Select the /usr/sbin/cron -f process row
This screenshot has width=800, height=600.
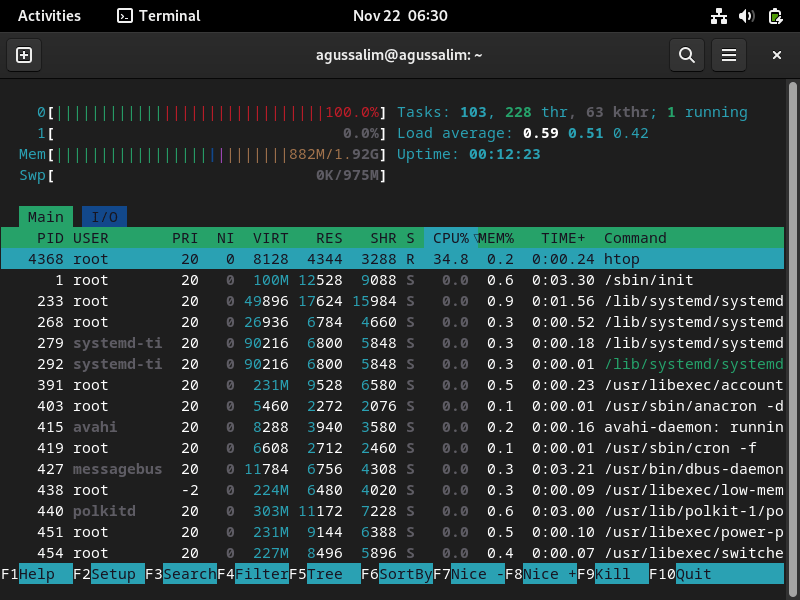pos(392,448)
